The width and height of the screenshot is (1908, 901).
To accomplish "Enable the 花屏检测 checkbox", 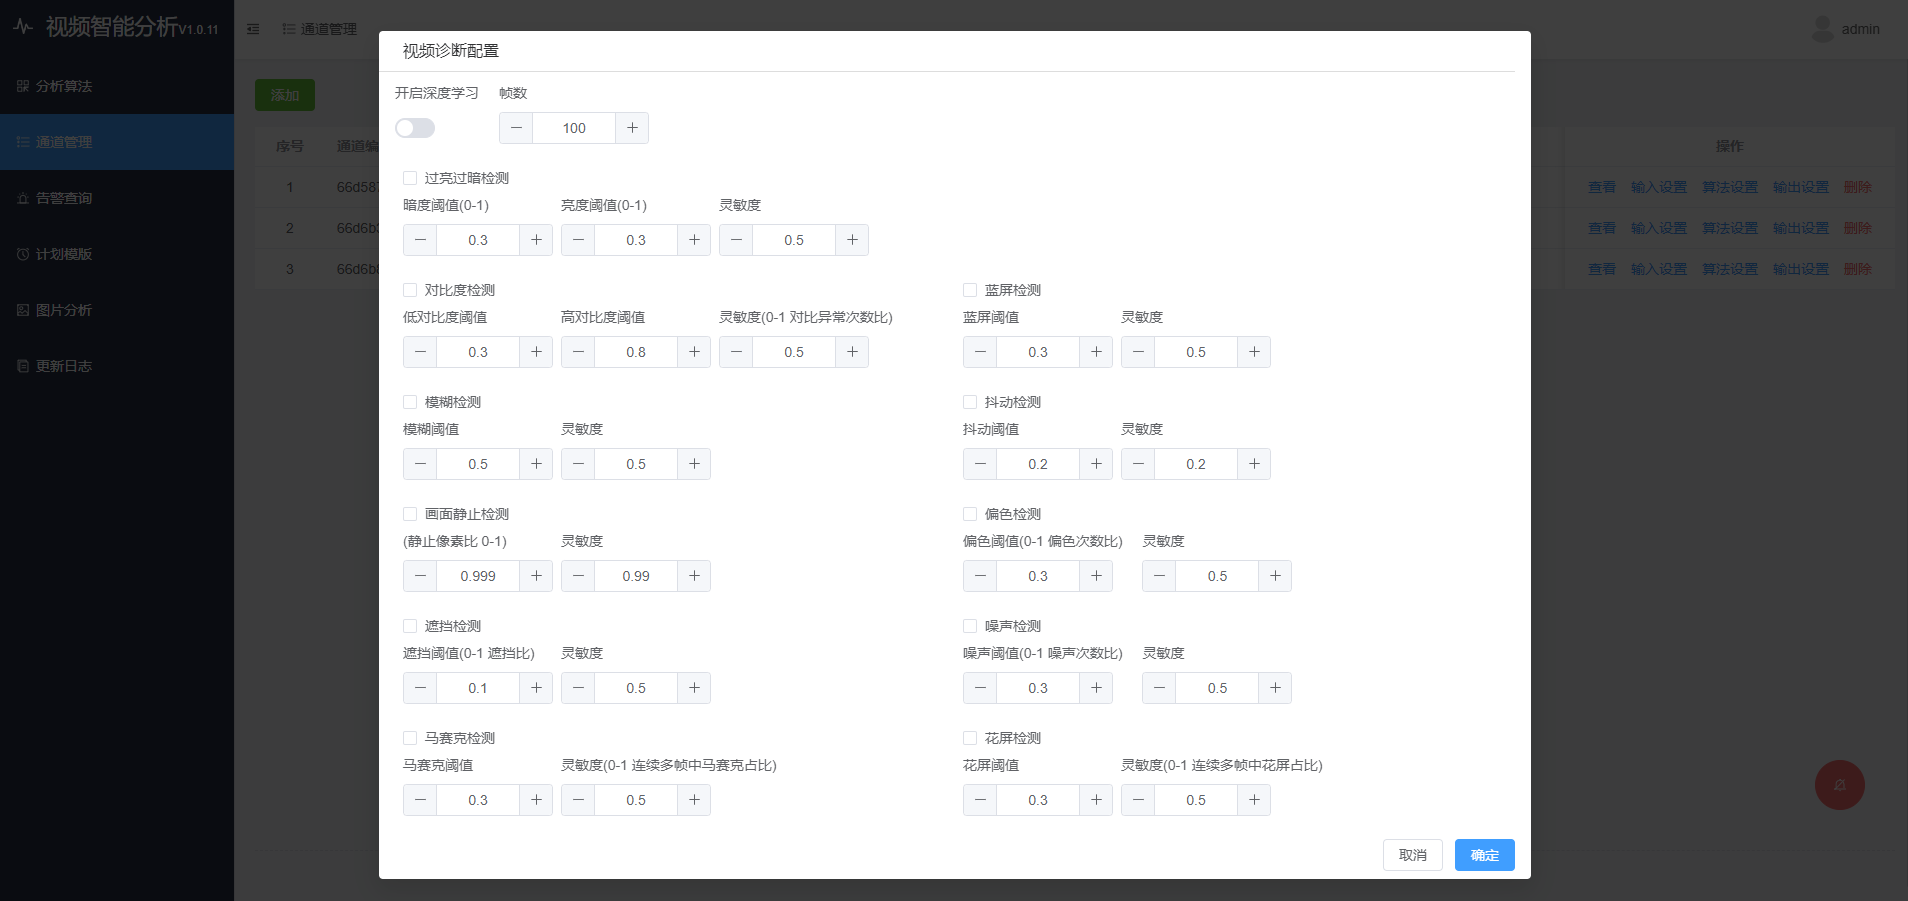I will 970,738.
